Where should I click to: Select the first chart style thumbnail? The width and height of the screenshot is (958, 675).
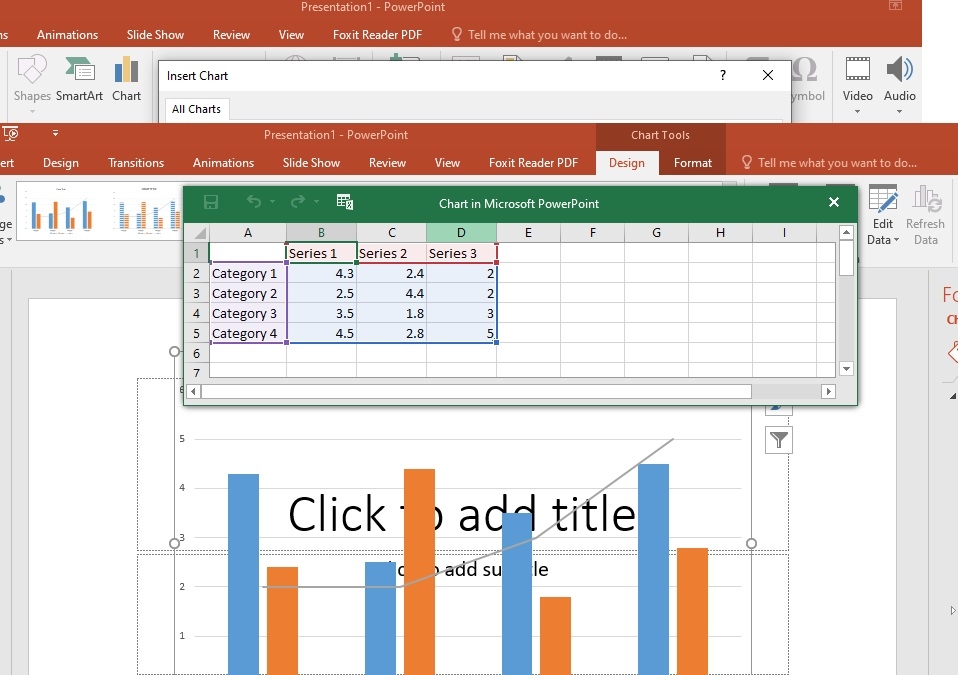coord(61,211)
